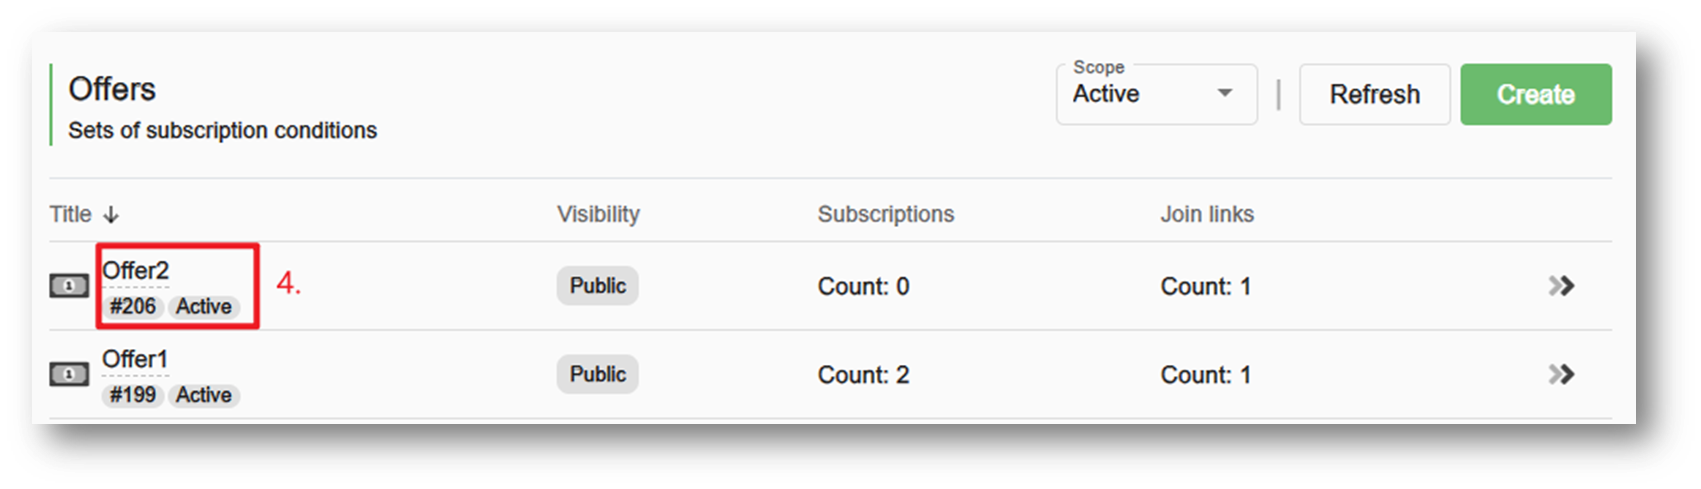The height and width of the screenshot is (489, 1701).
Task: Click Offer2 join links Count: 1
Action: point(1206,287)
